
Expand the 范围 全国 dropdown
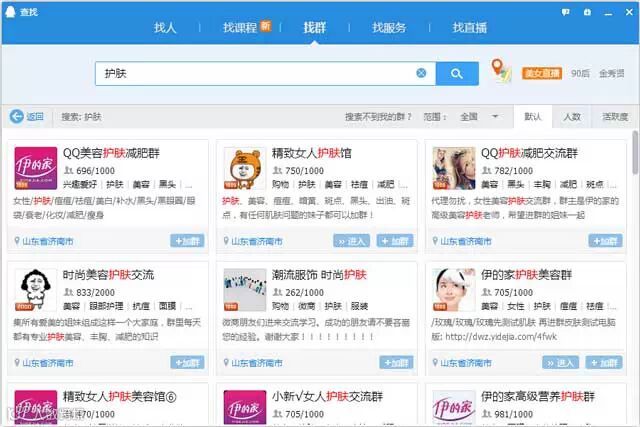pos(479,117)
